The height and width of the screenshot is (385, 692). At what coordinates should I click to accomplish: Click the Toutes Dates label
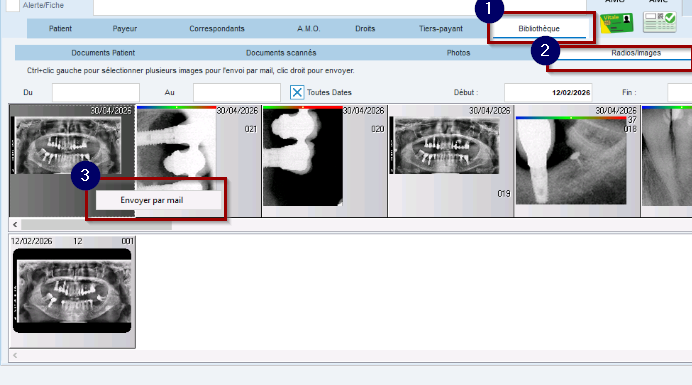[329, 93]
